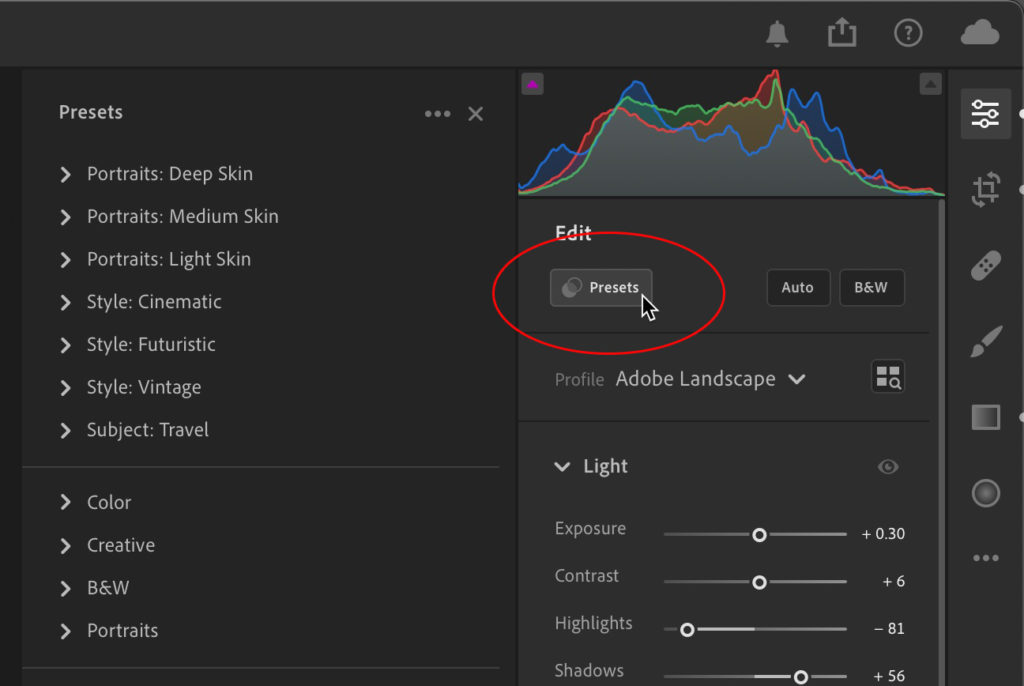Click the Exposure value + 0.30
The image size is (1024, 686).
(883, 534)
